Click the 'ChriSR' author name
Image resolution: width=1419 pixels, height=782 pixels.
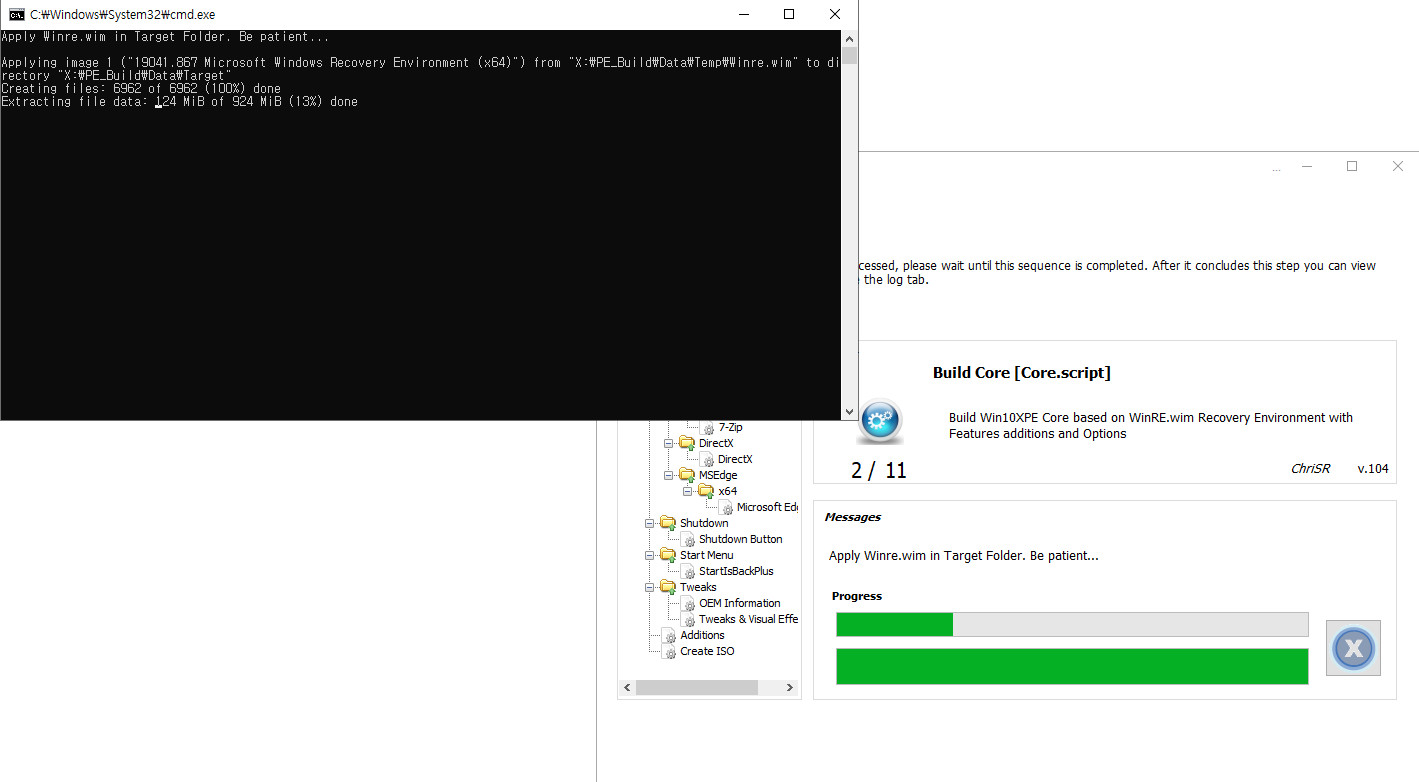click(x=1310, y=469)
